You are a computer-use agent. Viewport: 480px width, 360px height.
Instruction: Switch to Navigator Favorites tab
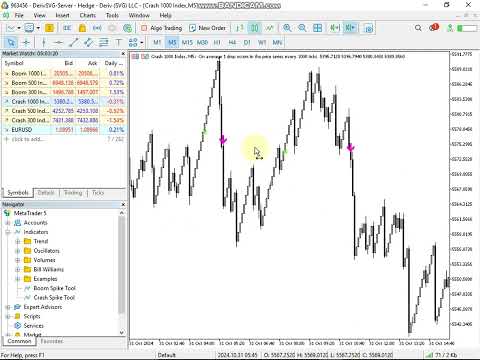pos(52,341)
